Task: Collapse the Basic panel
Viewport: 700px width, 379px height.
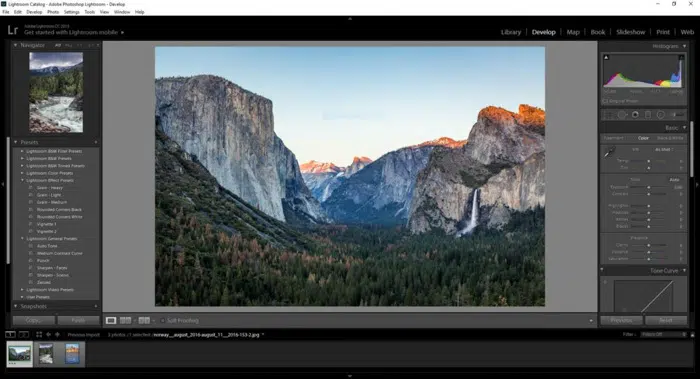Action: pos(684,128)
